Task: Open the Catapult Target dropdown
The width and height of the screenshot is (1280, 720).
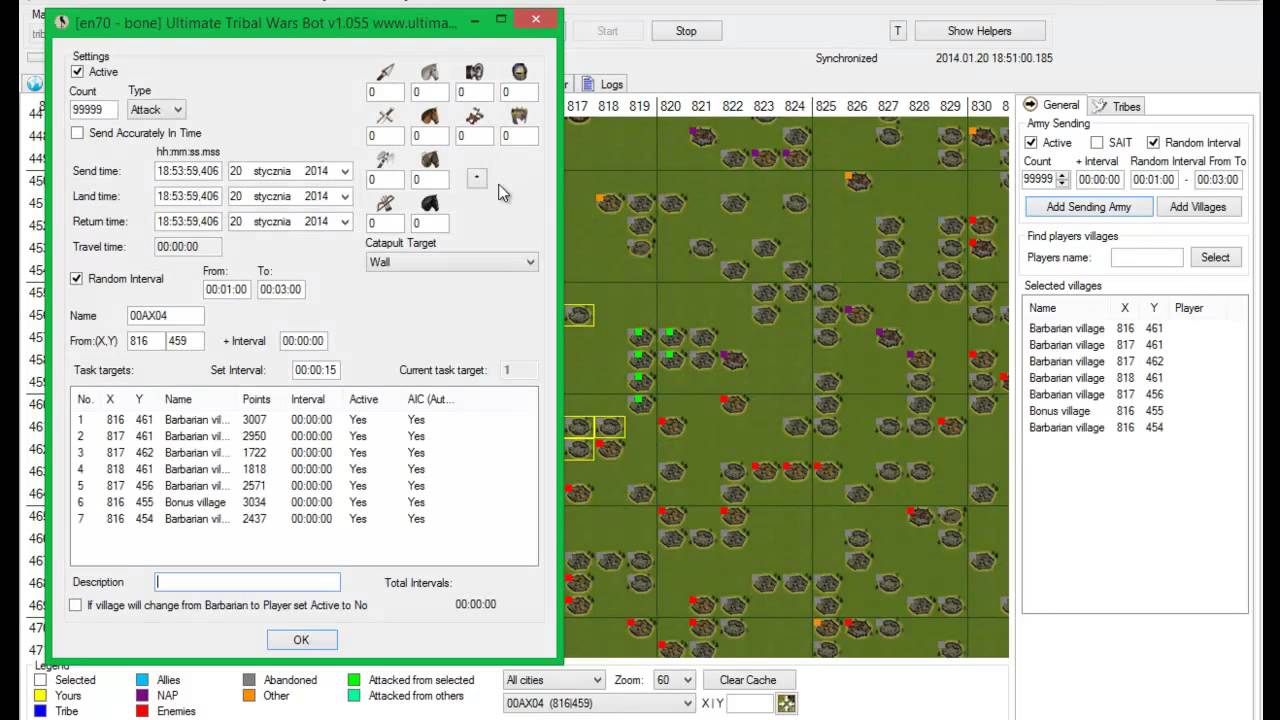Action: tap(452, 262)
